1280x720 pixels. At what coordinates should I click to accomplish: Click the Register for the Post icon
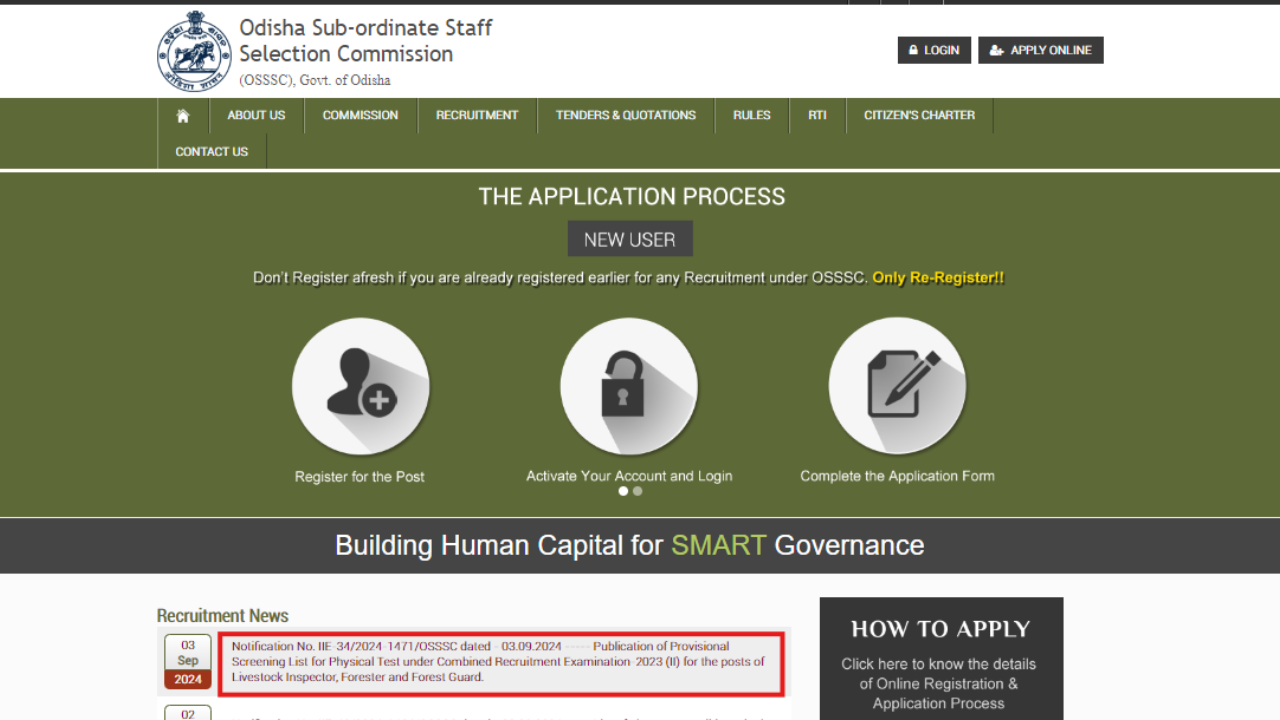(360, 386)
